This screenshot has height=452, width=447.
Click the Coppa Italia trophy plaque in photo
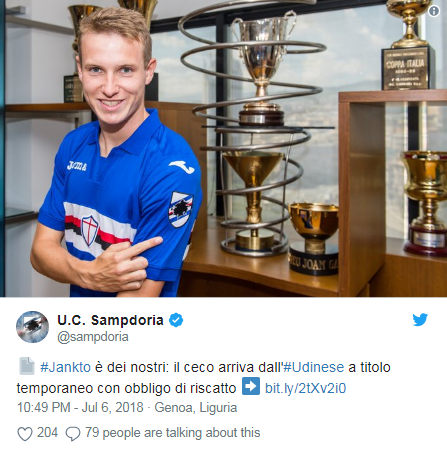(406, 69)
